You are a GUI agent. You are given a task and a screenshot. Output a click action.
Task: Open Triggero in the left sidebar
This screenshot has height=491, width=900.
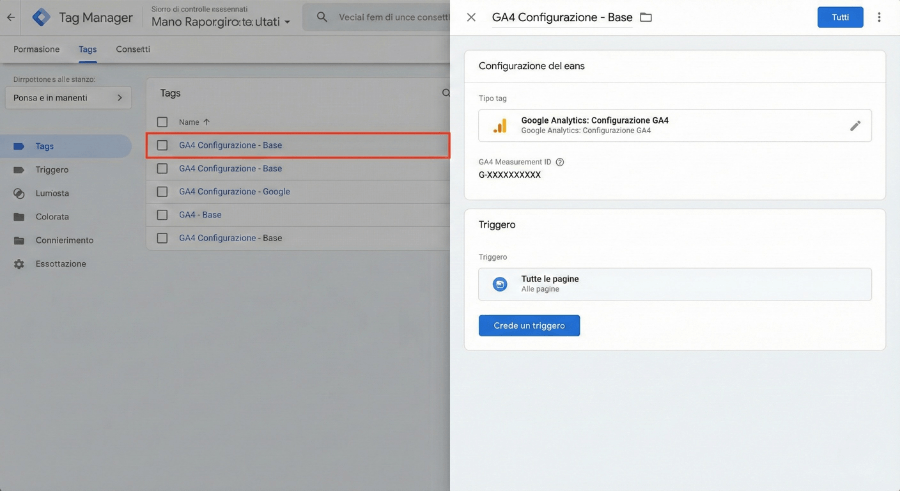52,170
